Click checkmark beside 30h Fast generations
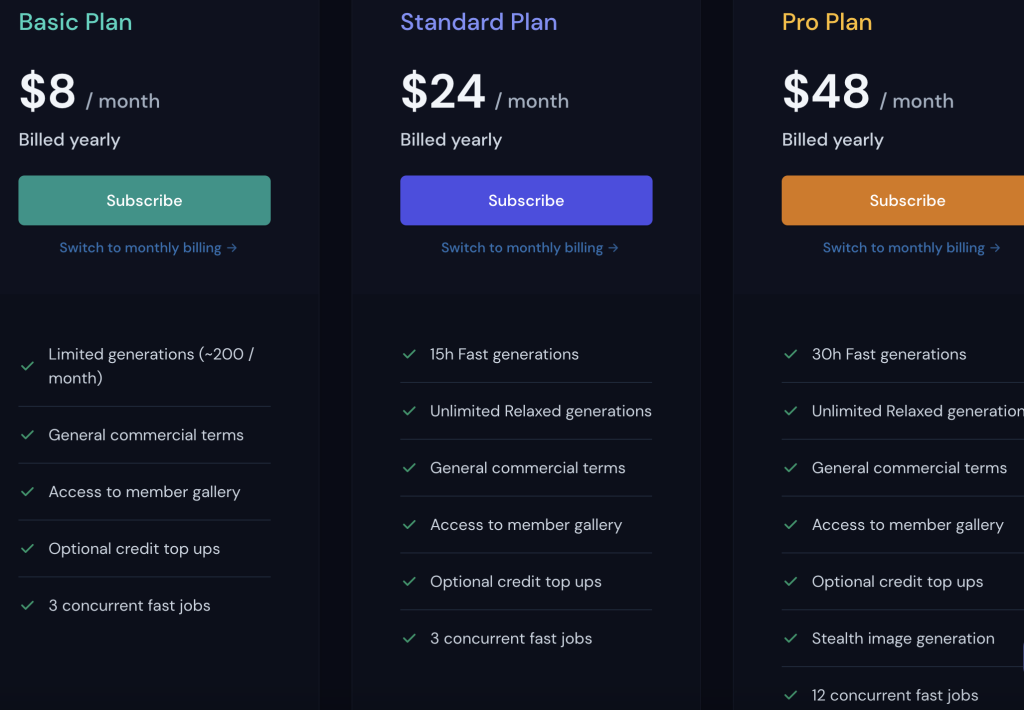Viewport: 1024px width, 710px height. pyautogui.click(x=791, y=354)
